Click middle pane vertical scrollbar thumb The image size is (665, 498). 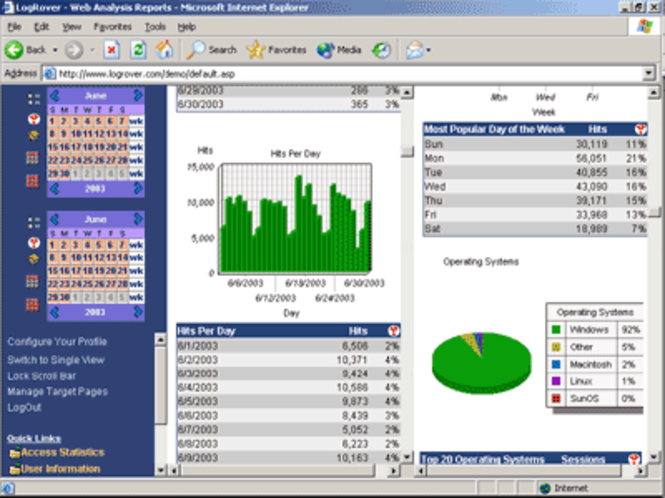pyautogui.click(x=407, y=151)
